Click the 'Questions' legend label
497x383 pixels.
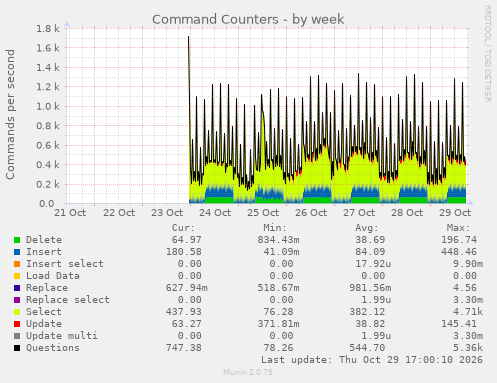tap(53, 348)
